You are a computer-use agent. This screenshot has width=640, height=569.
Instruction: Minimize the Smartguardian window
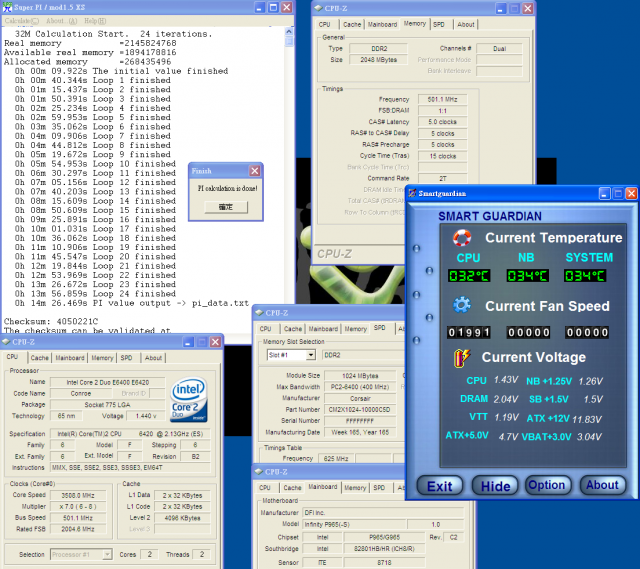click(x=604, y=193)
